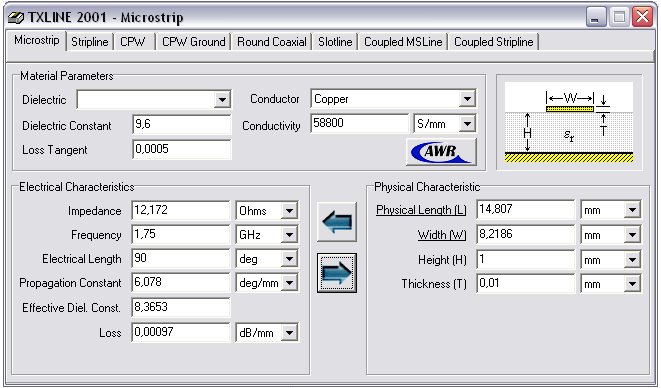Click the underlined Physical Length (L) label
Viewport: 661px width, 388px height.
tap(421, 210)
